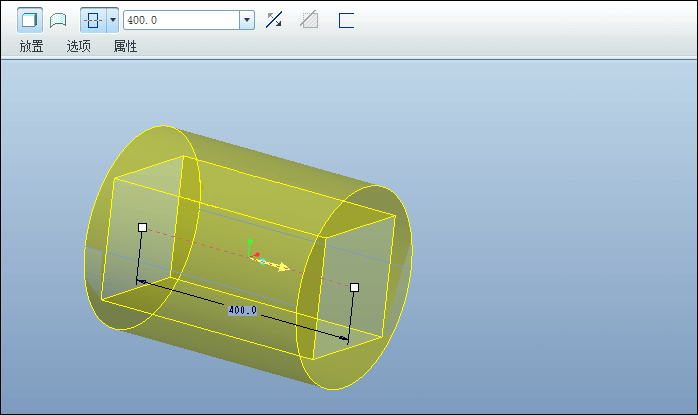Toggle the thicken sketch icon
The width and height of the screenshot is (698, 415).
click(346, 20)
